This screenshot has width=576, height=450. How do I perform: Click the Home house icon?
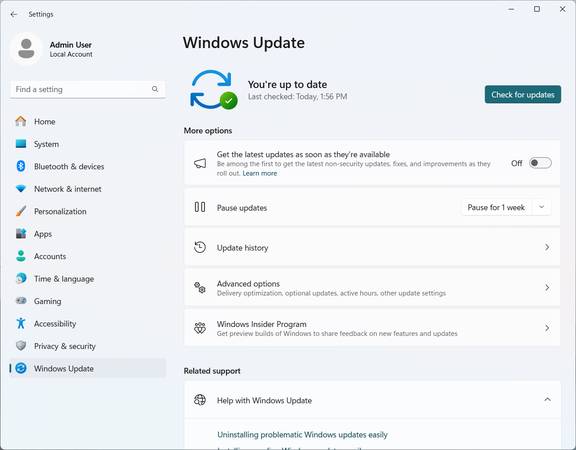click(x=21, y=121)
